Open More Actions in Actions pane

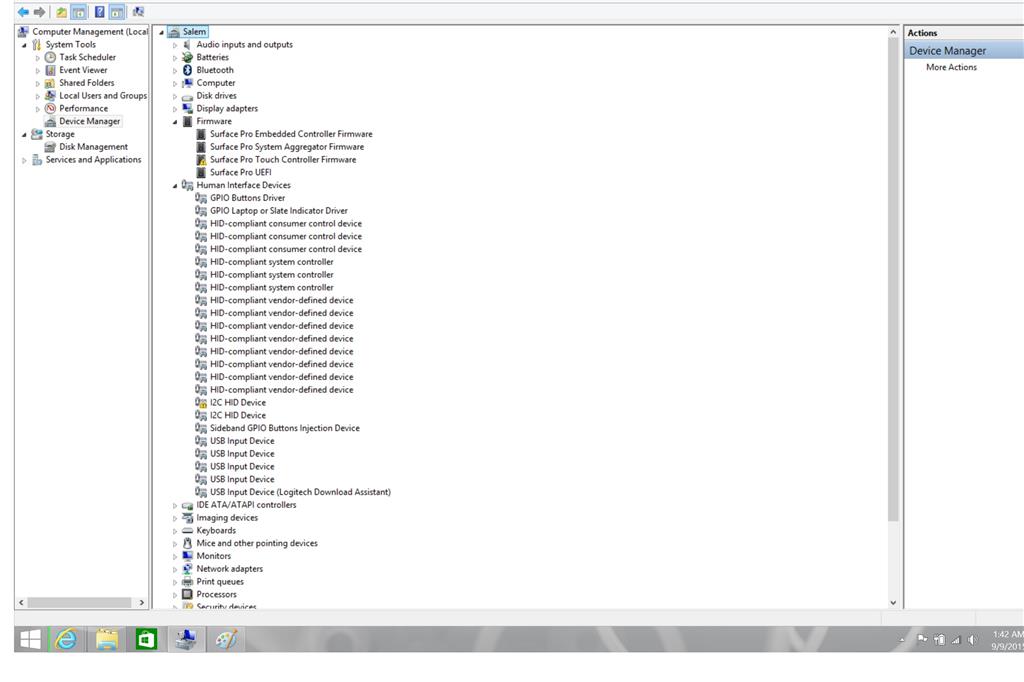coord(951,67)
